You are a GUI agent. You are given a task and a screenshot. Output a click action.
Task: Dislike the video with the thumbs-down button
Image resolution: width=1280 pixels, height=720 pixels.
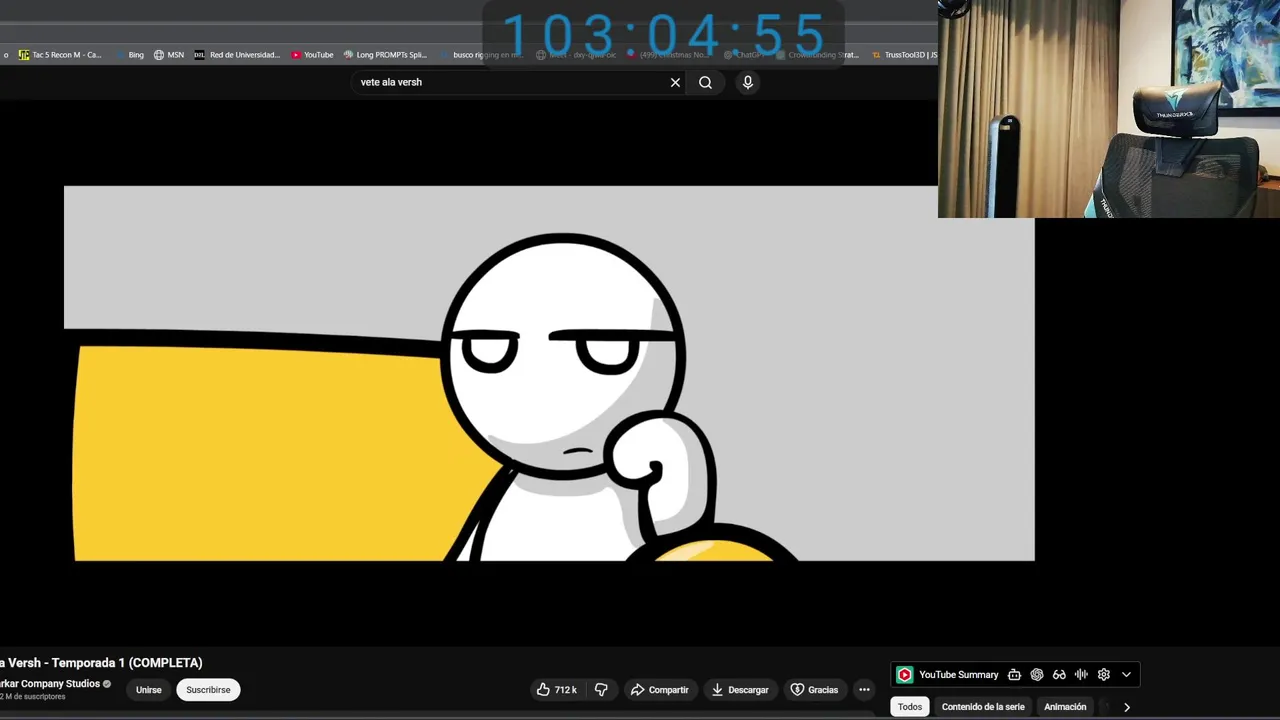point(601,690)
